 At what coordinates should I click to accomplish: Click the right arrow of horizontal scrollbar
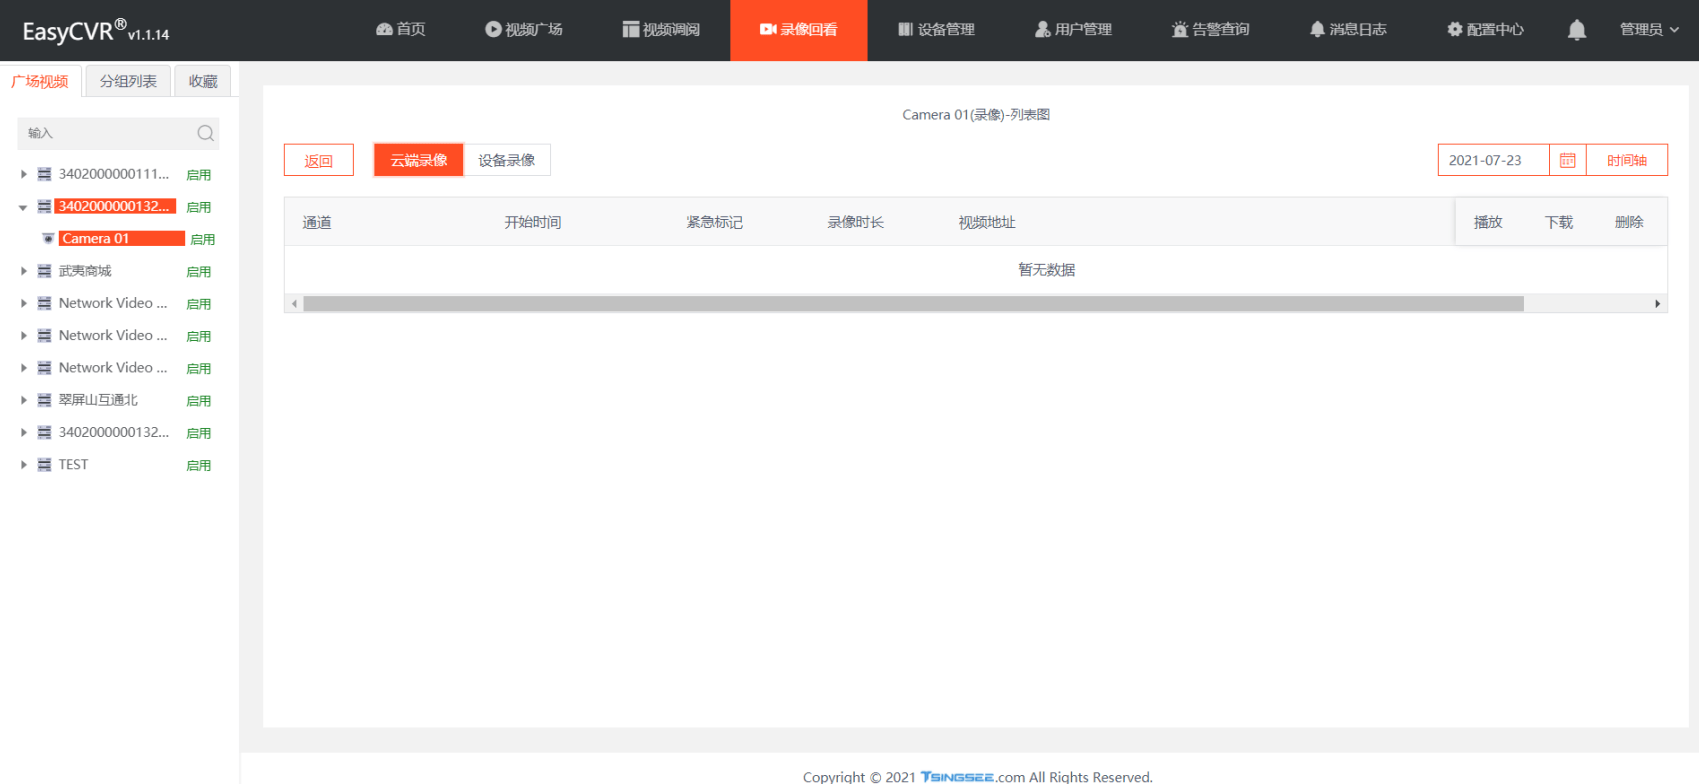coord(1657,304)
